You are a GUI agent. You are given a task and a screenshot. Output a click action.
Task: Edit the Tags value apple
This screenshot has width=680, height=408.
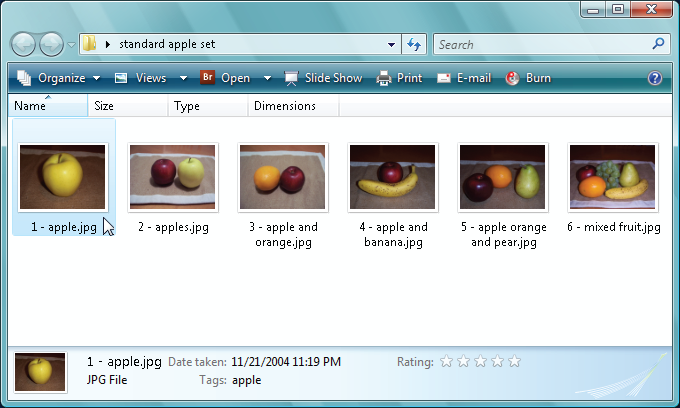(x=246, y=380)
